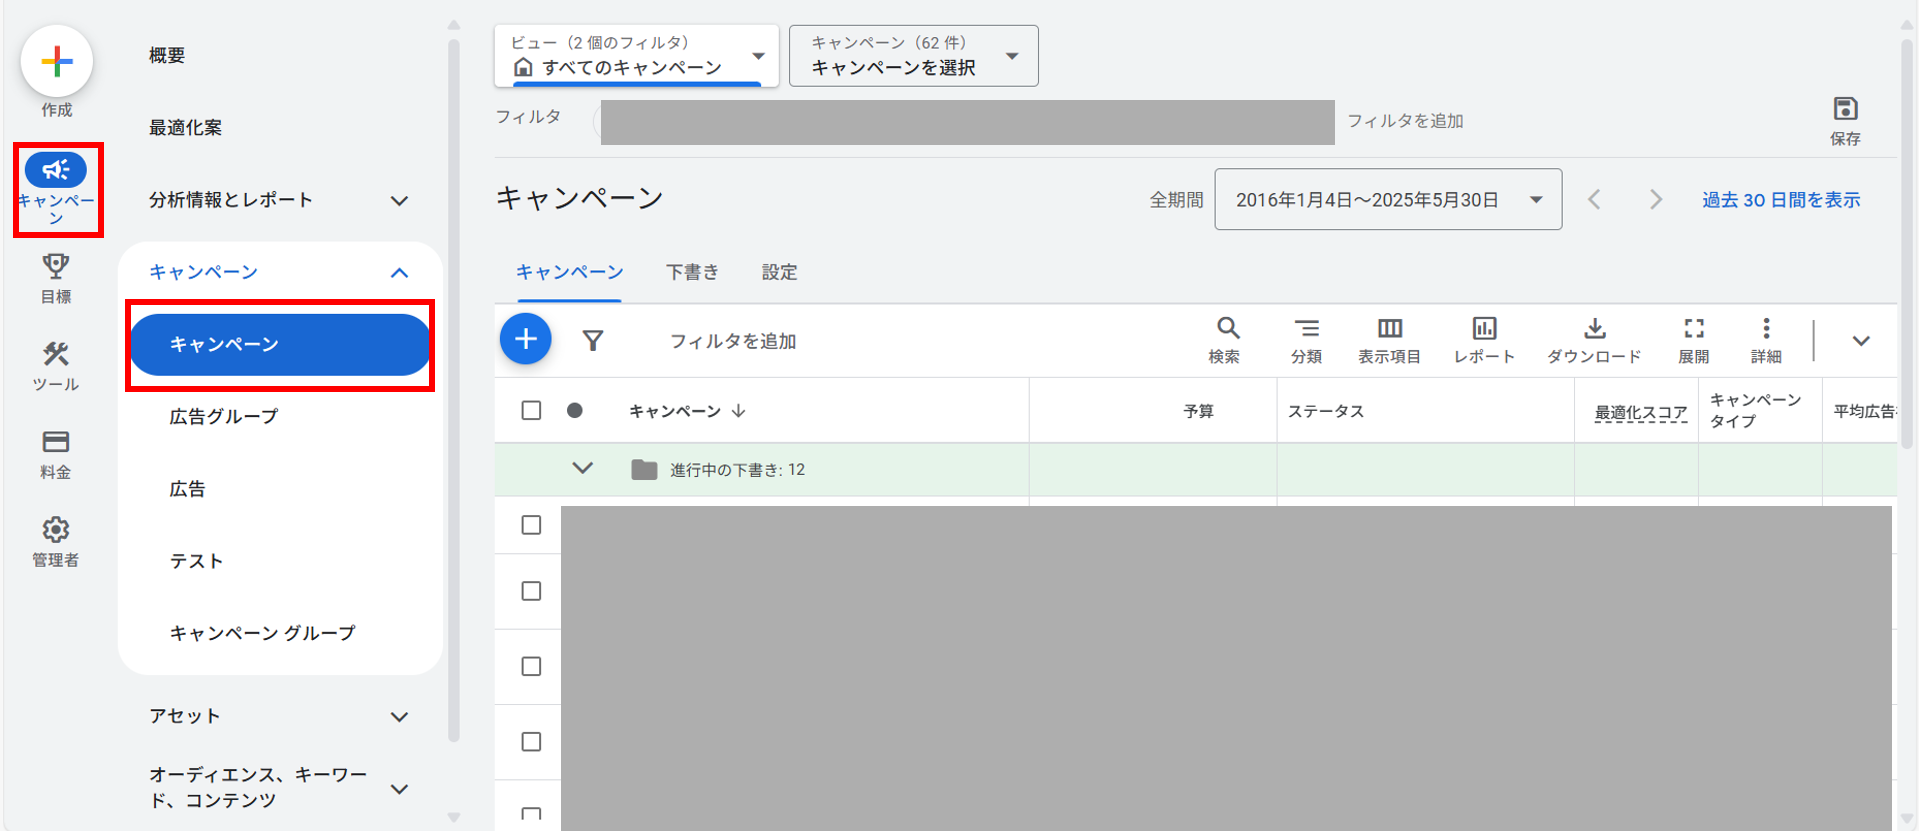Click the 保存 save icon
The height and width of the screenshot is (831, 1919).
tap(1845, 109)
